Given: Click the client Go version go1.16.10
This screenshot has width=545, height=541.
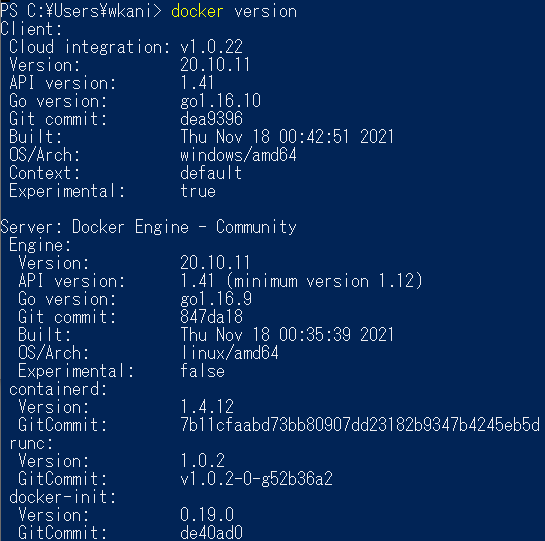Looking at the screenshot, I should [x=220, y=101].
